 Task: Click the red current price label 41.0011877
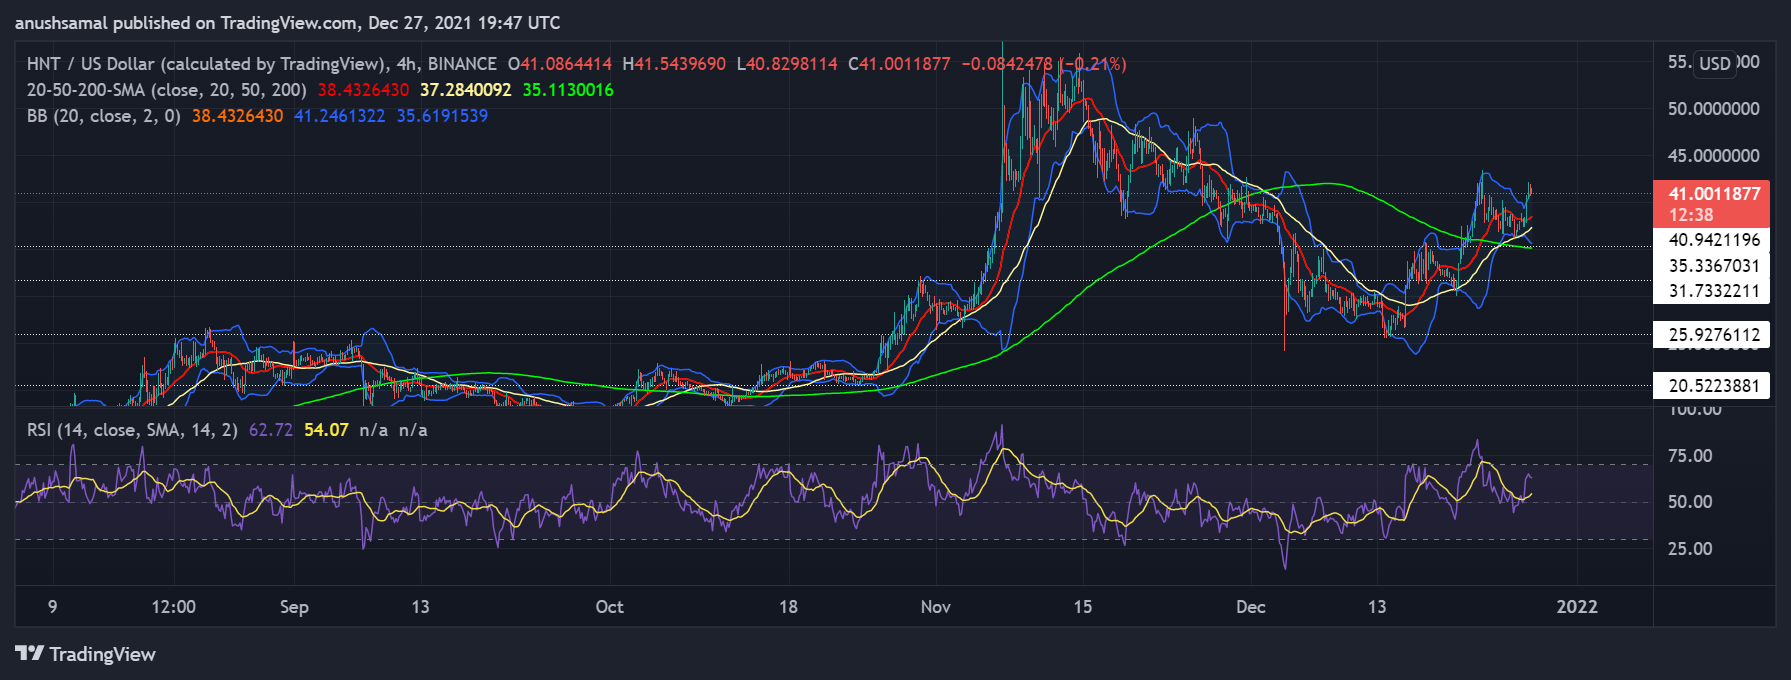[x=1713, y=194]
